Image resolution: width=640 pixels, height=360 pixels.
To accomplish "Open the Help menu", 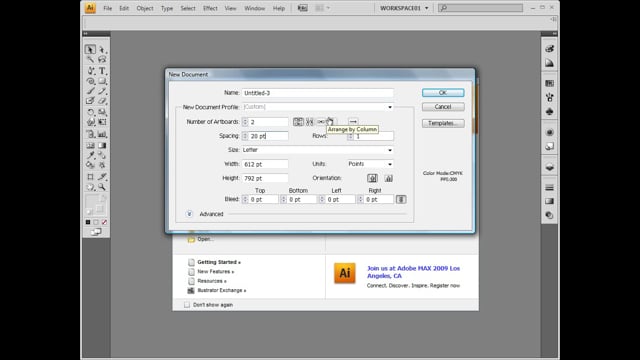I will (x=279, y=8).
